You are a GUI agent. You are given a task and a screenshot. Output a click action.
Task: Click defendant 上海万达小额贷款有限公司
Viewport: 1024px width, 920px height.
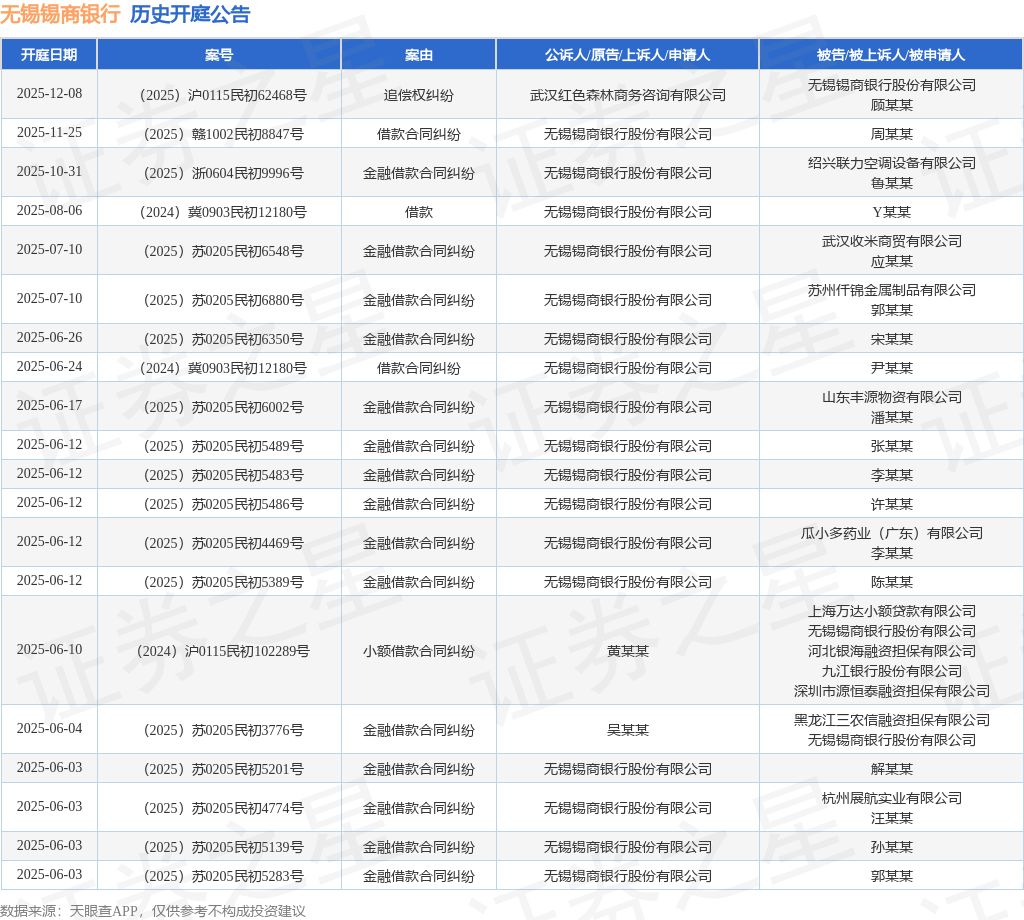click(x=891, y=611)
